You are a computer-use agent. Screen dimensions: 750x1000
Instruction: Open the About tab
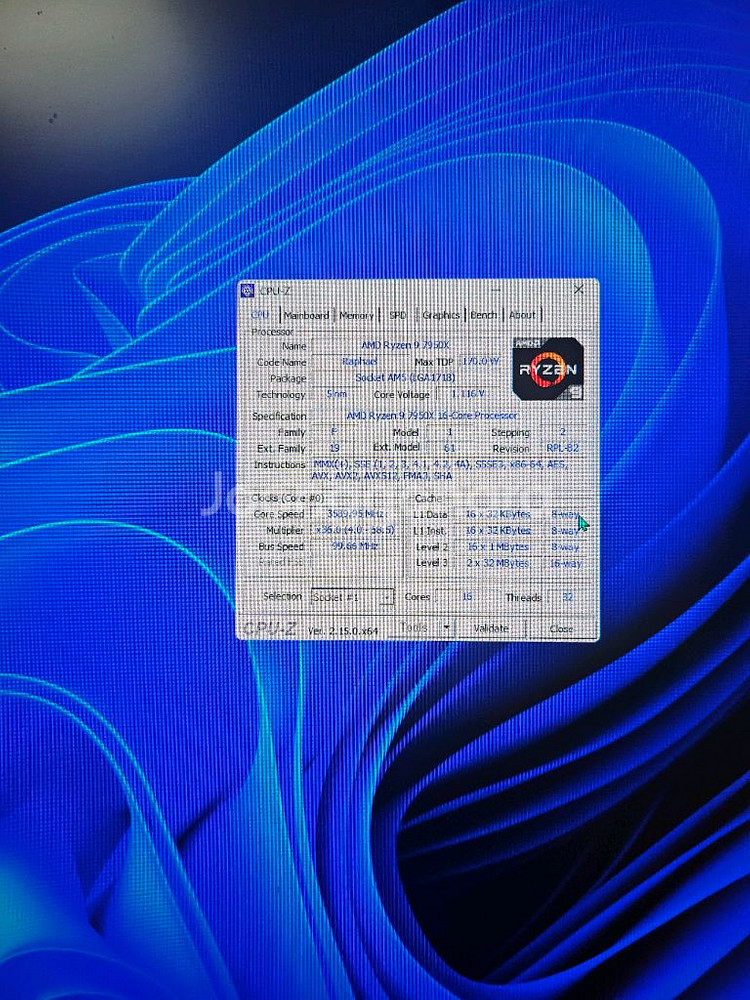pos(522,315)
